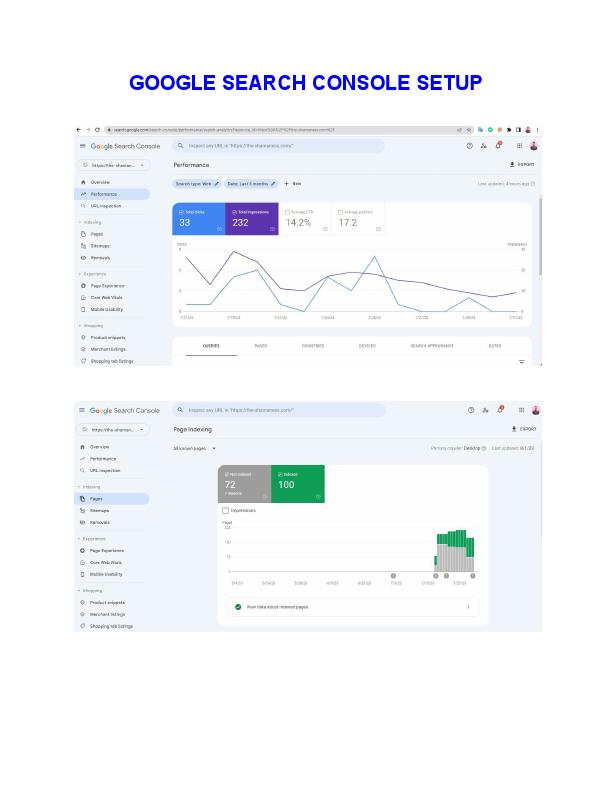Edit Search type Web filter pencil
The image size is (612, 792).
point(217,184)
